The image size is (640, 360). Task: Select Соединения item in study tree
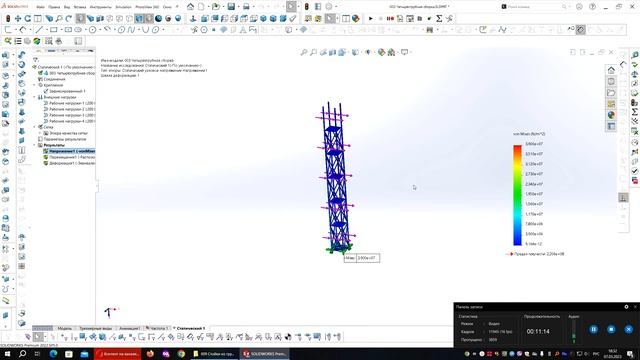[x=51, y=79]
